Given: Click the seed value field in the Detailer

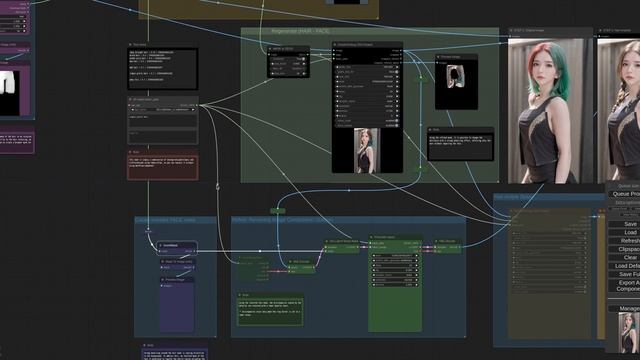Looking at the screenshot, I should pyautogui.click(x=367, y=82).
